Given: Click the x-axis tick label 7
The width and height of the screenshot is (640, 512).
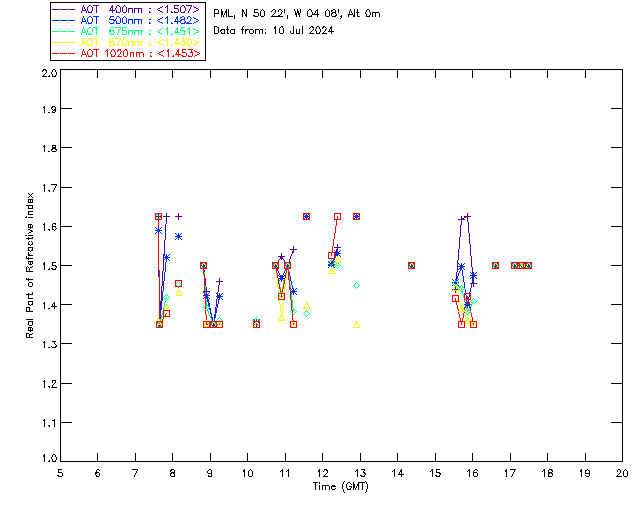Looking at the screenshot, I should pos(135,473).
